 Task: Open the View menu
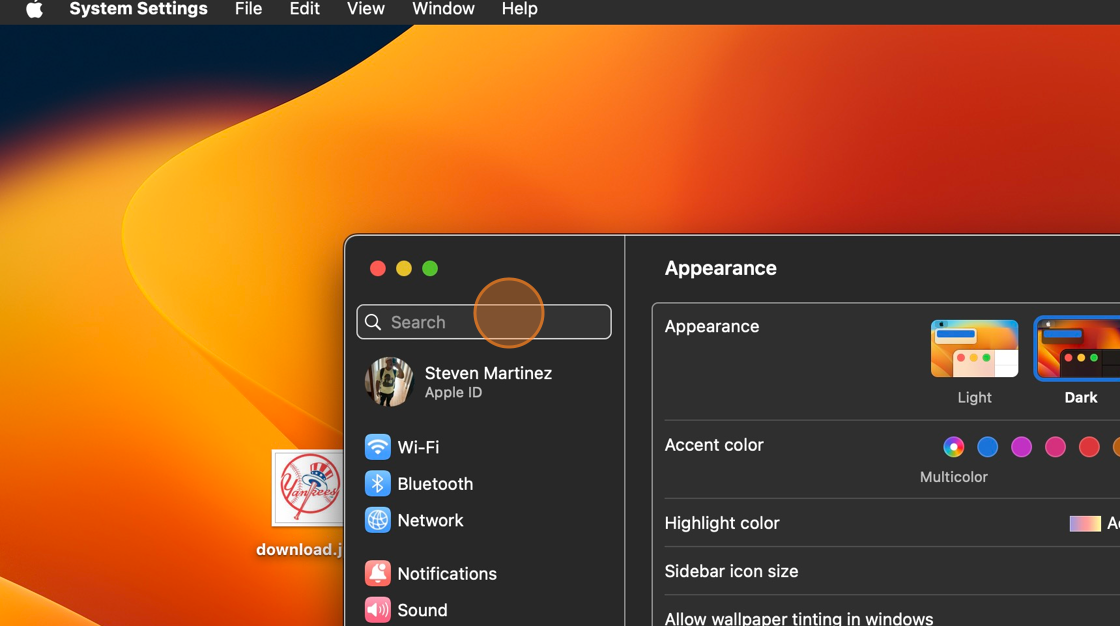(366, 9)
